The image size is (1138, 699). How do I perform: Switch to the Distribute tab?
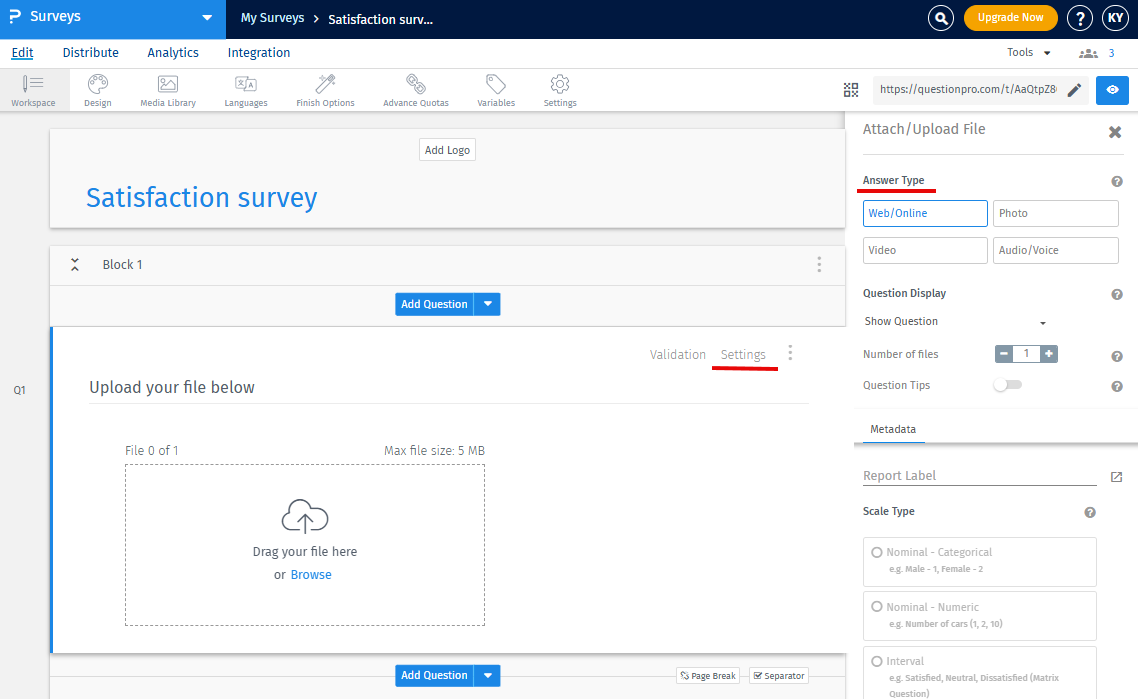point(90,52)
